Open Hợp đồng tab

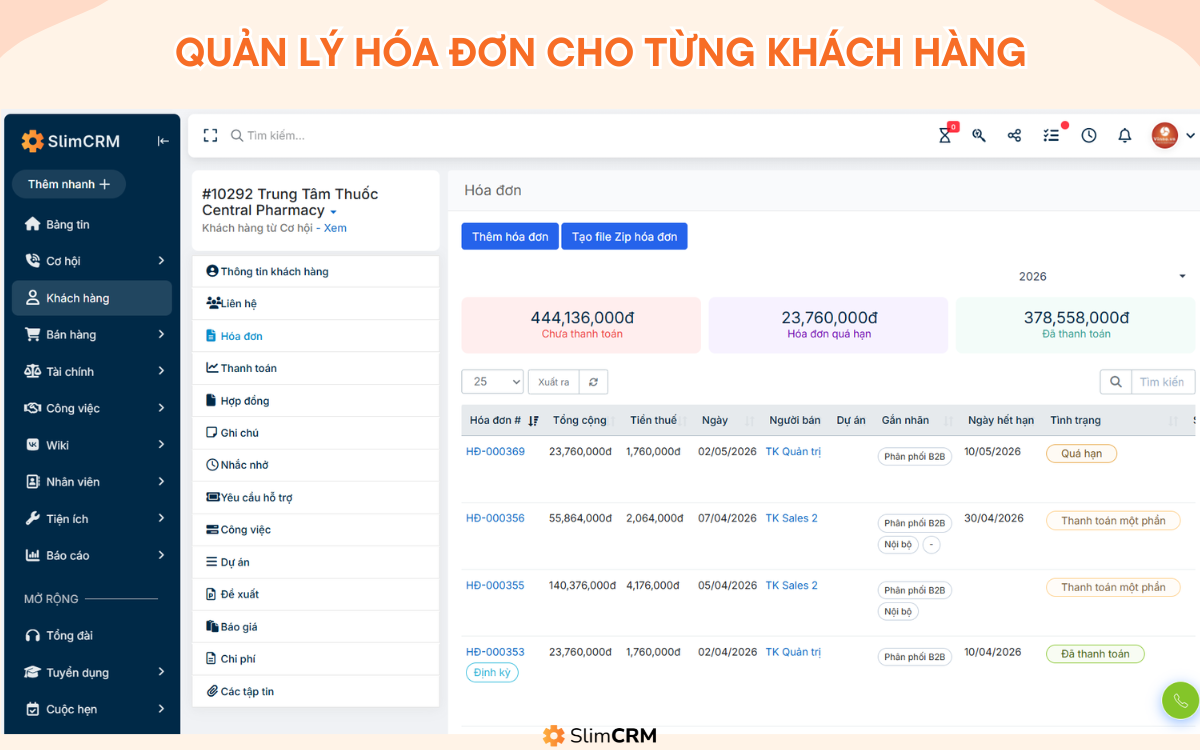click(315, 400)
